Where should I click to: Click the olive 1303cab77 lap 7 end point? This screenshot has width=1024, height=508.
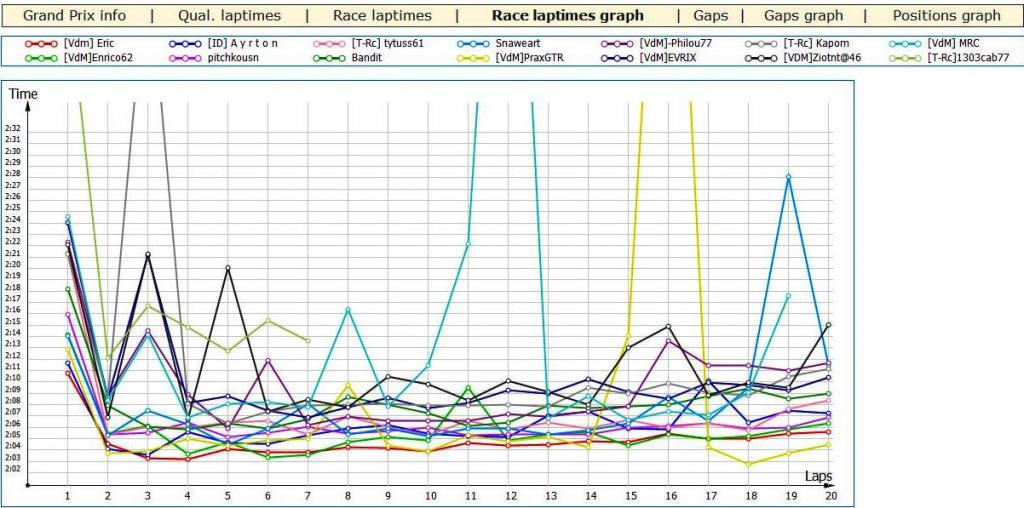[x=308, y=340]
